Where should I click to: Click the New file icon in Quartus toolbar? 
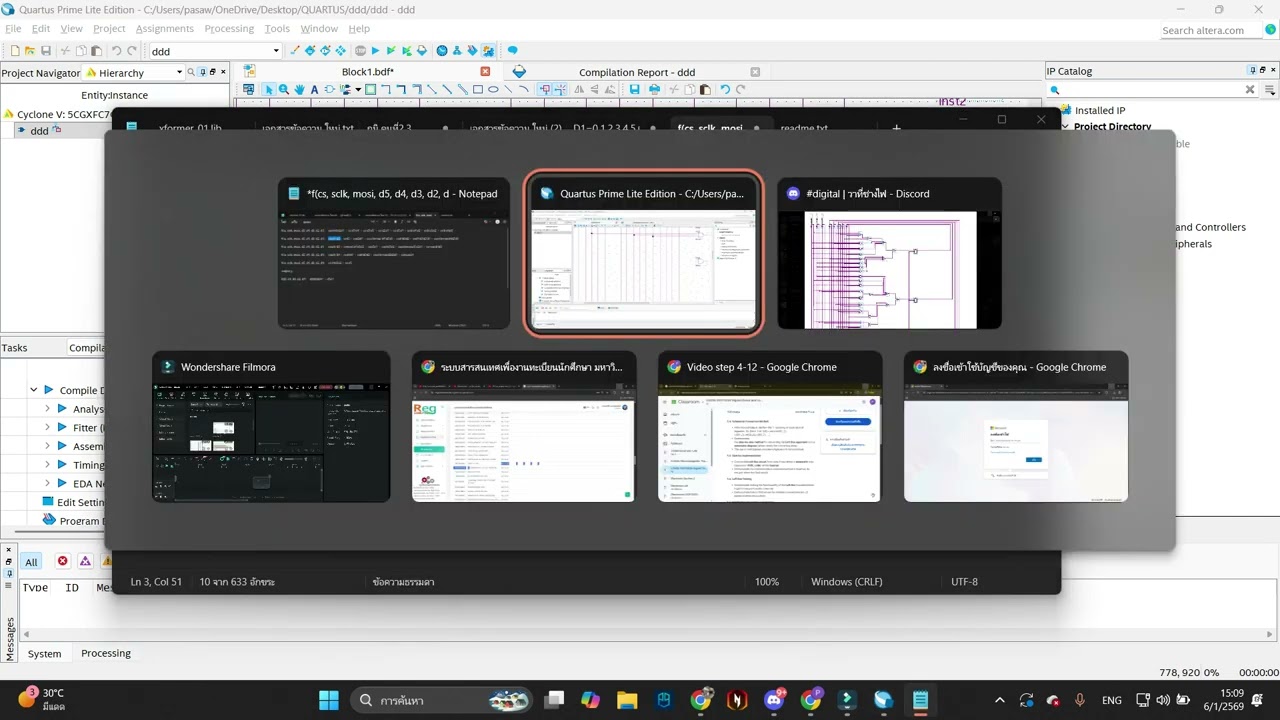[x=15, y=50]
